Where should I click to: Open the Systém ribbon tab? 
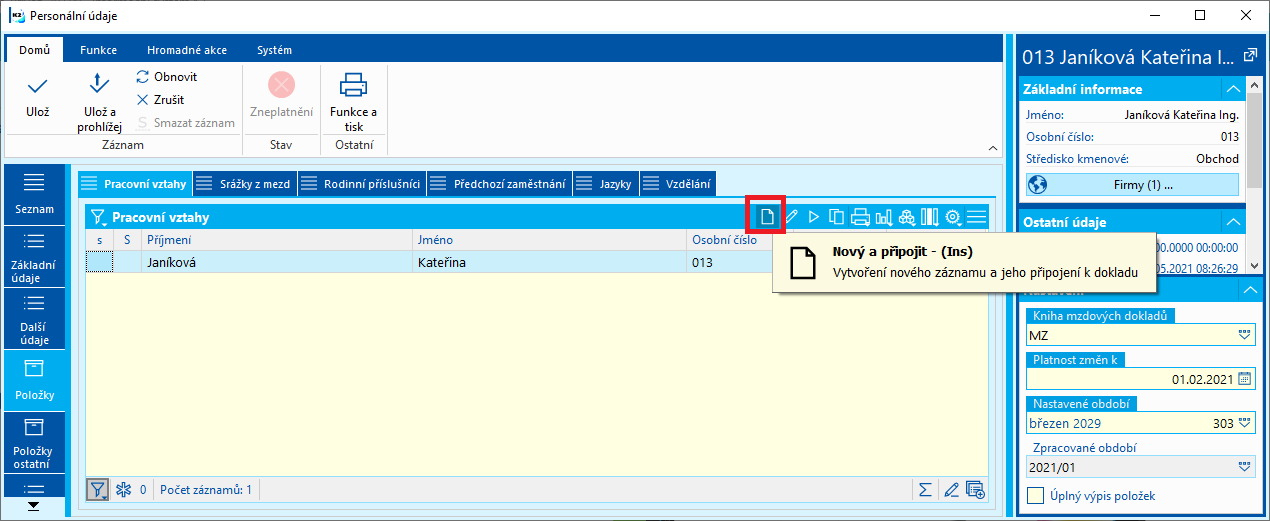tap(274, 50)
